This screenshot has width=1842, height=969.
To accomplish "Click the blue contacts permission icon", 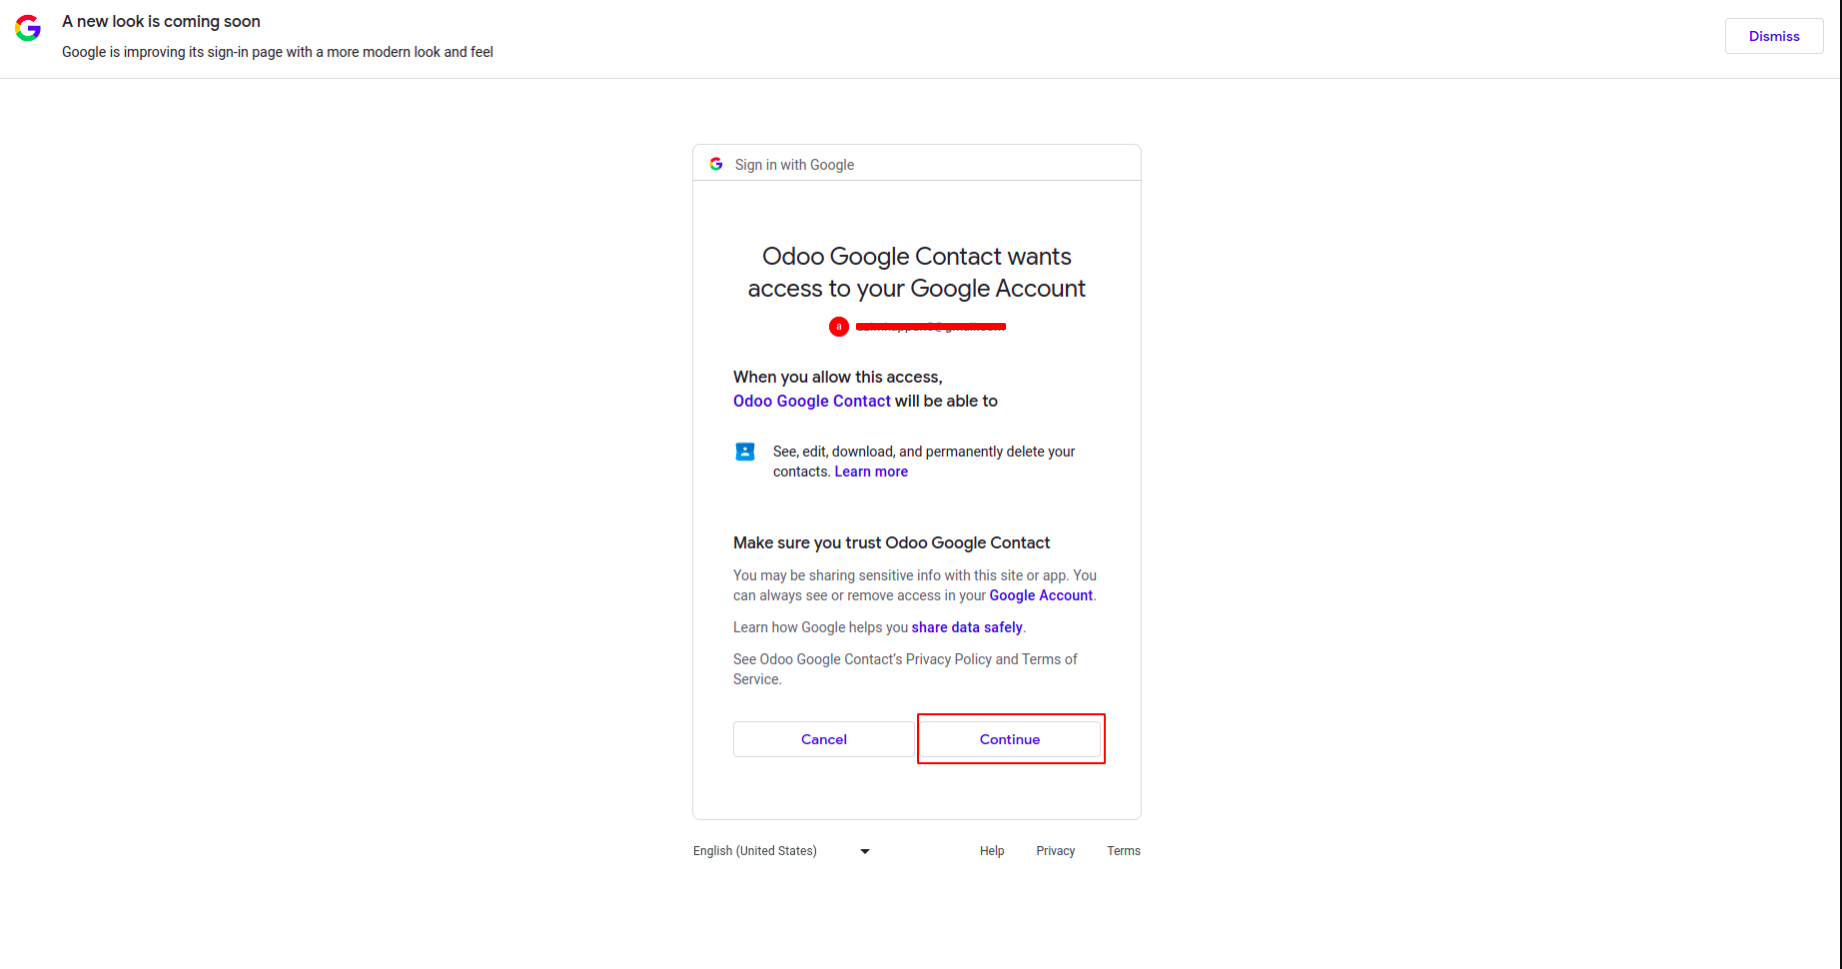I will pyautogui.click(x=745, y=452).
